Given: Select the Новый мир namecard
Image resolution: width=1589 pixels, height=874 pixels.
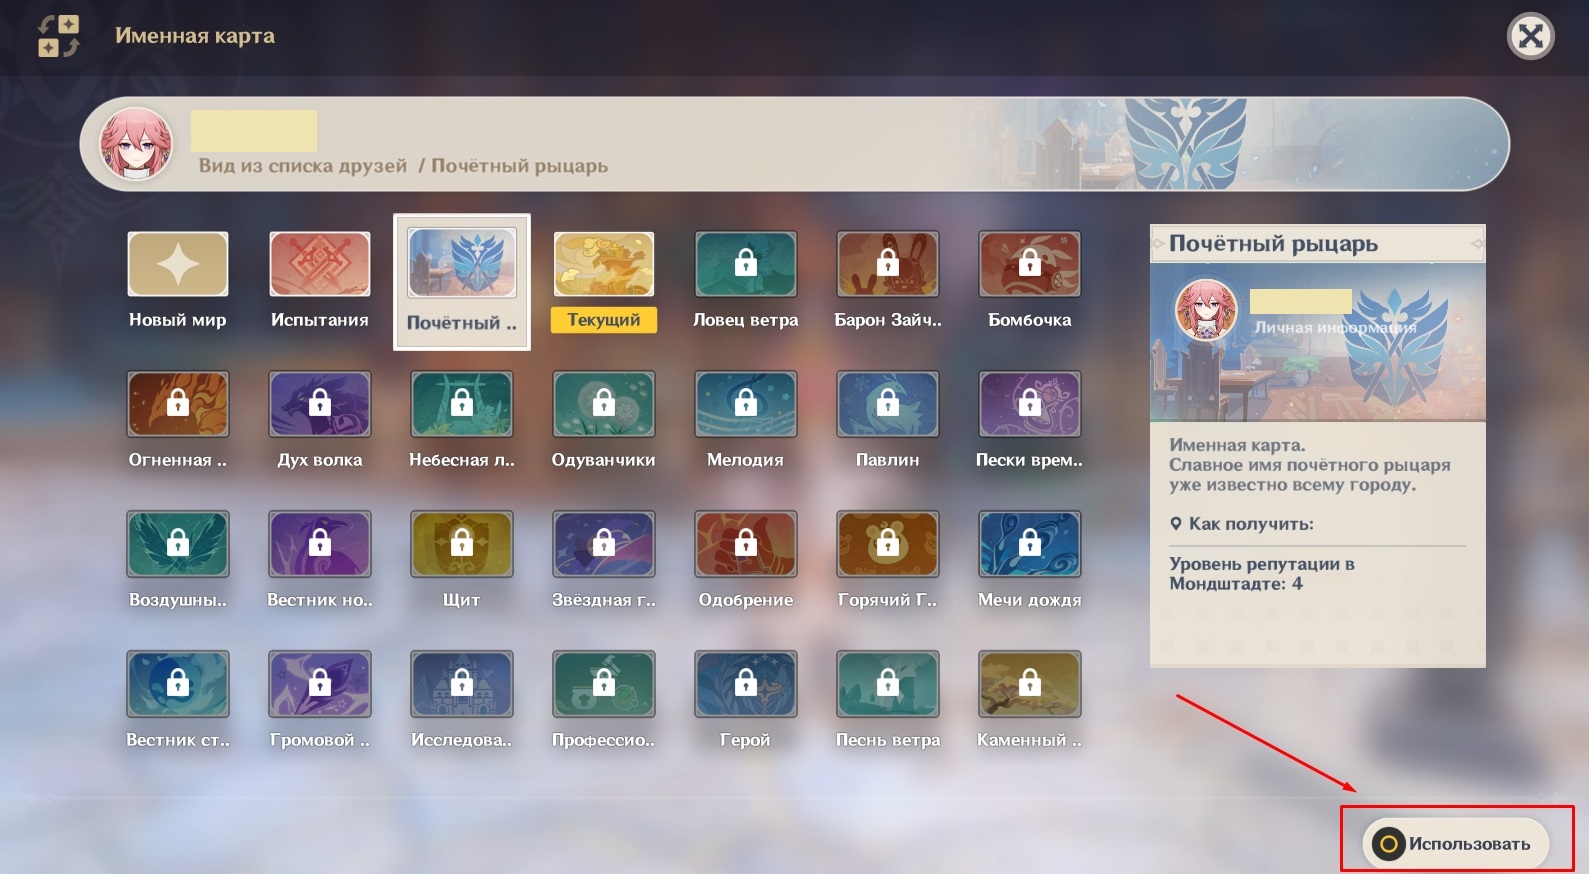Looking at the screenshot, I should 178,264.
